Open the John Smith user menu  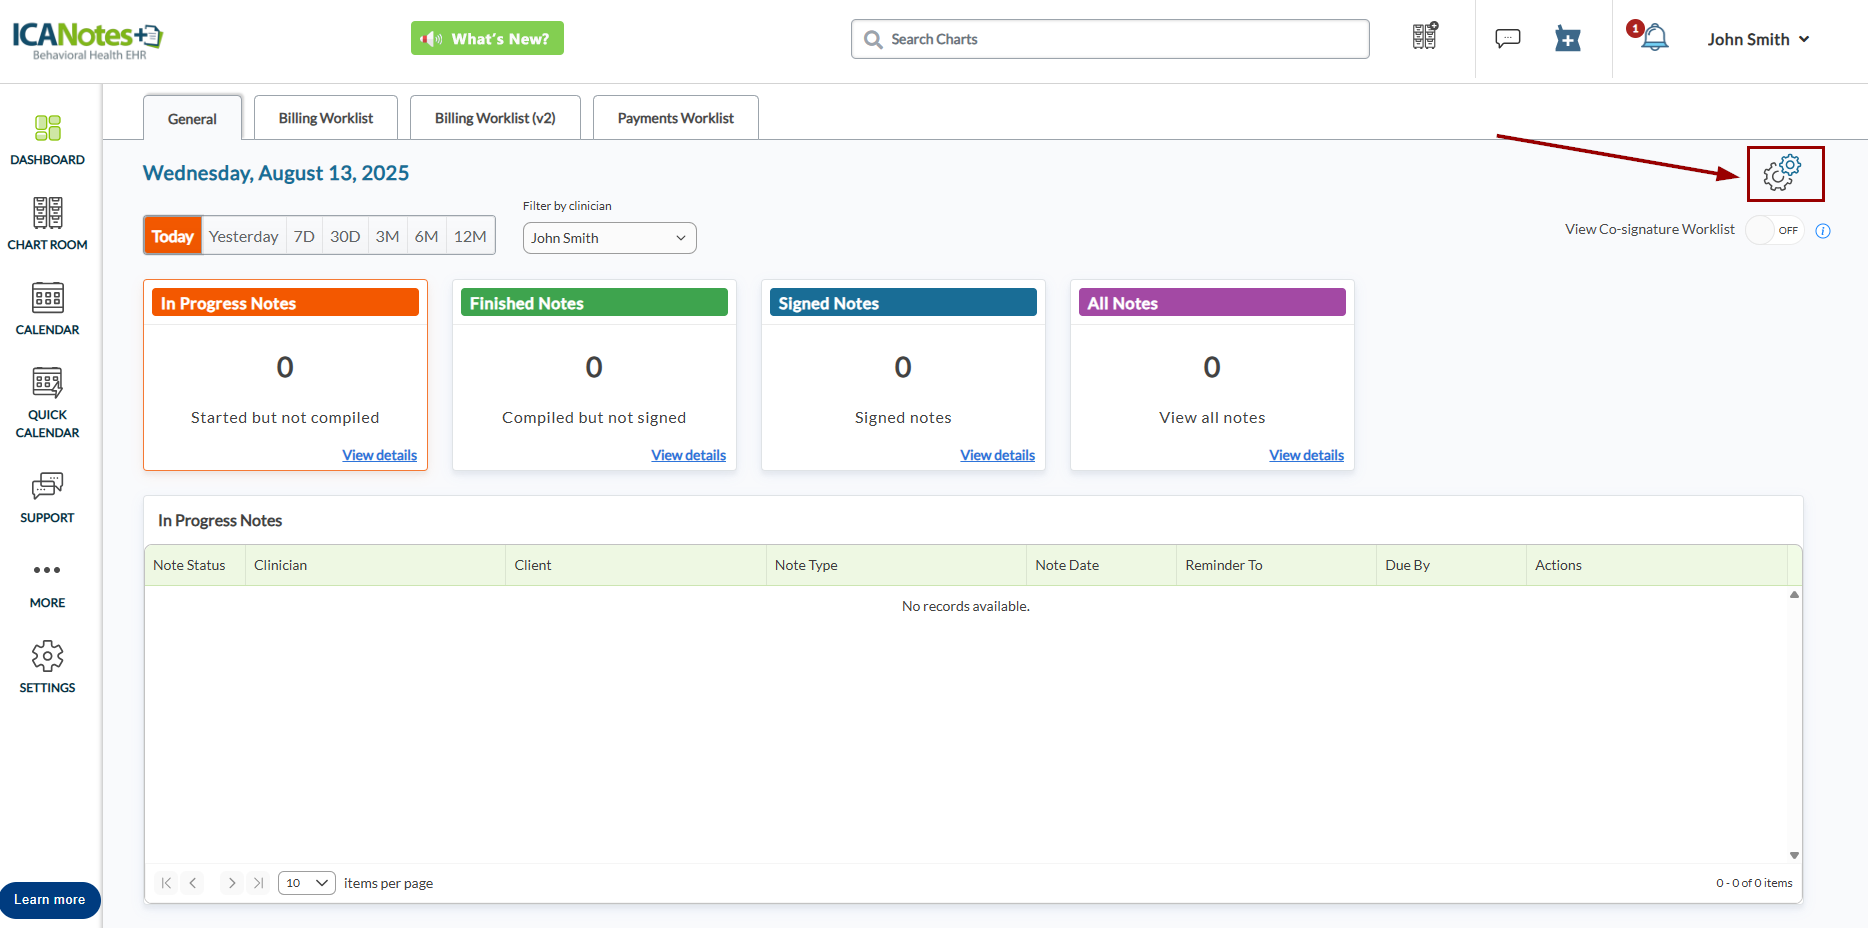tap(1758, 39)
